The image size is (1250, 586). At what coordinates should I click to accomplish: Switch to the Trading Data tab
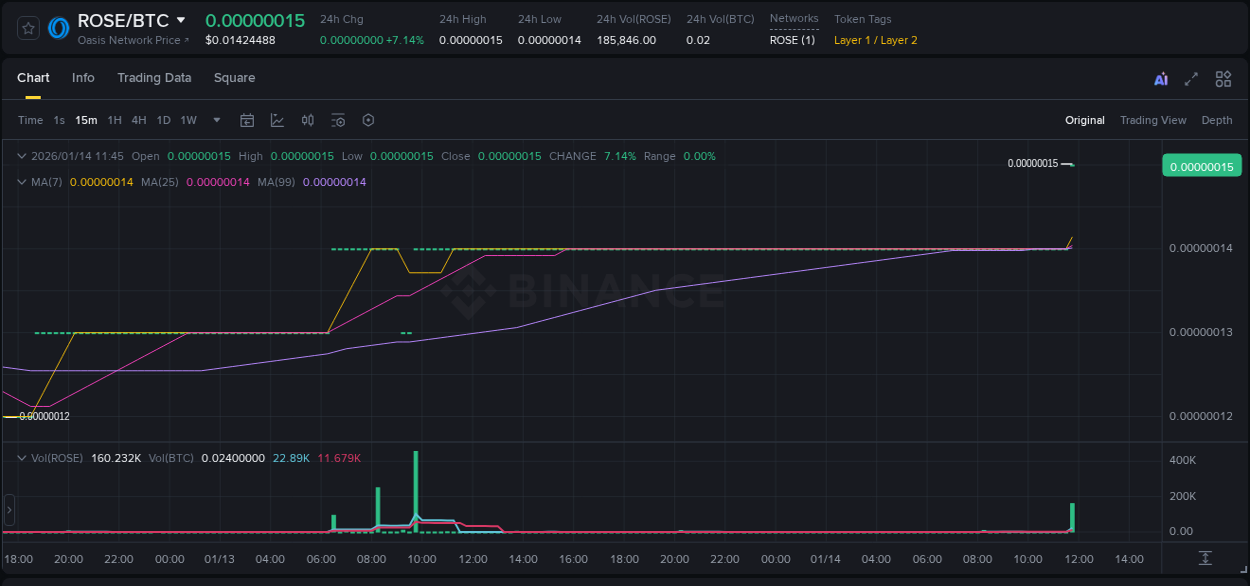point(155,78)
